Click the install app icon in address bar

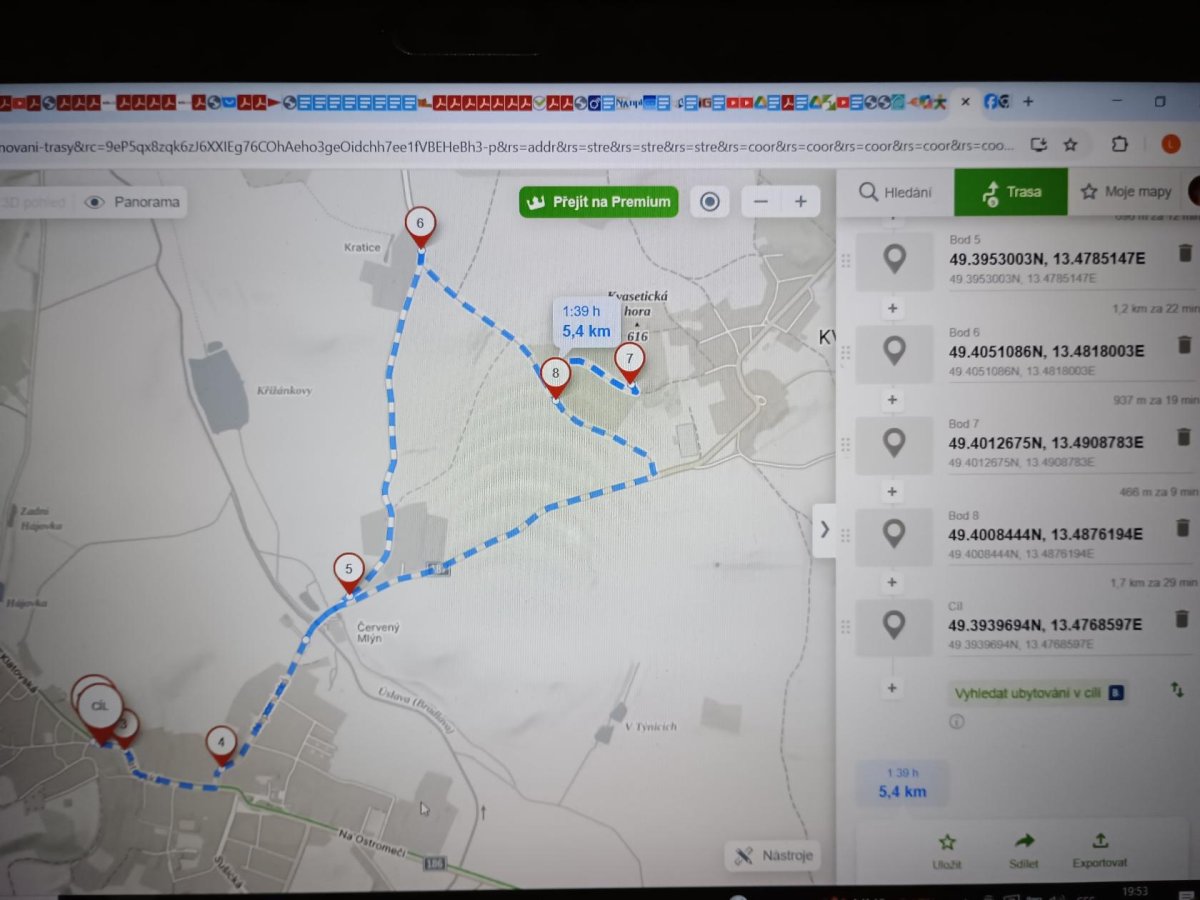pos(1039,144)
